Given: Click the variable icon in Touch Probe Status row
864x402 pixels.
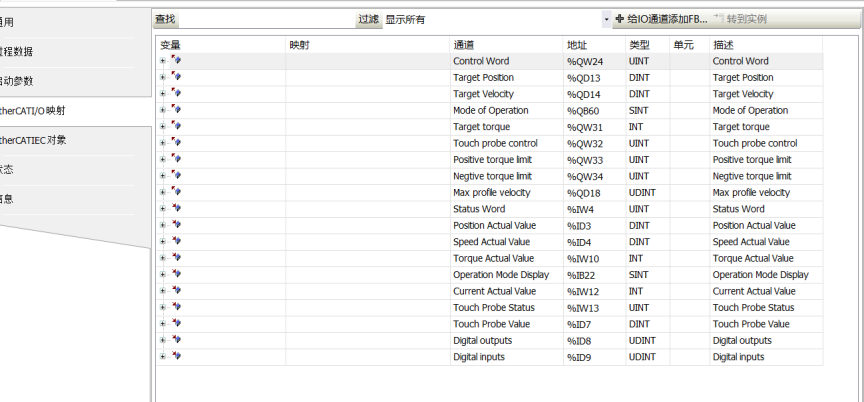Looking at the screenshot, I should click(x=176, y=307).
